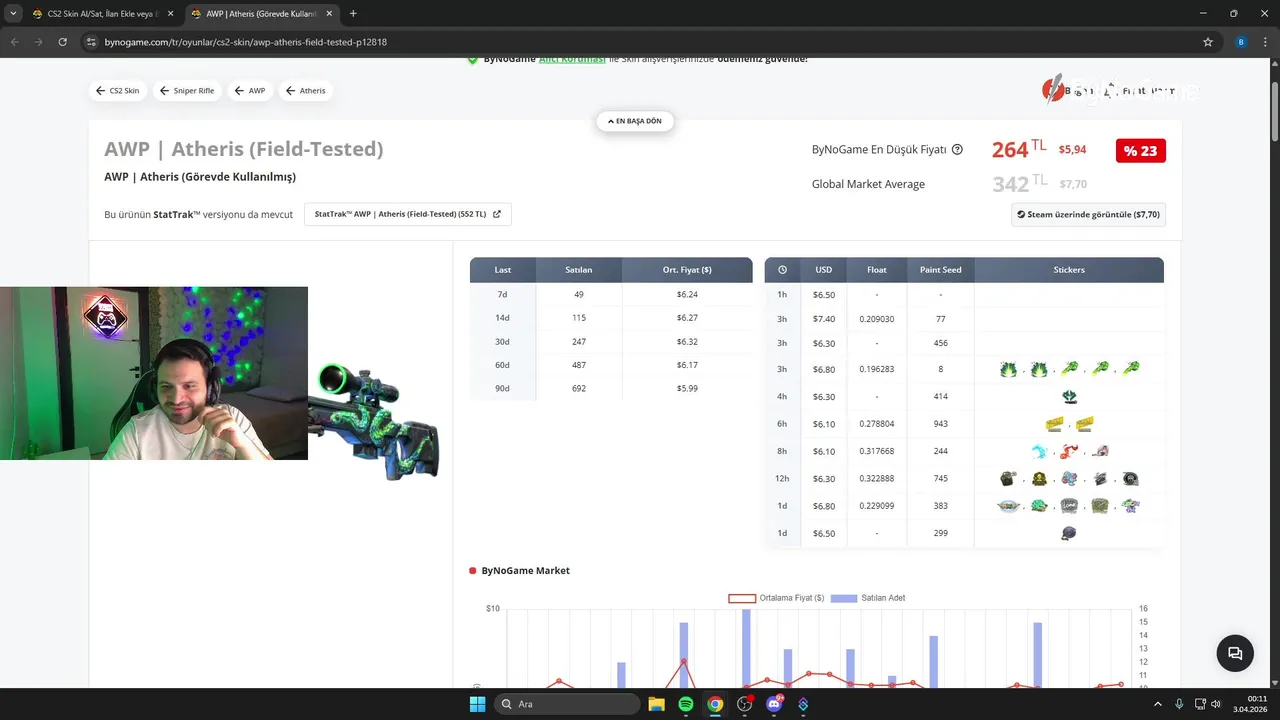Viewport: 1280px width, 720px height.
Task: Click the volume icon in system tray
Action: pyautogui.click(x=1216, y=704)
